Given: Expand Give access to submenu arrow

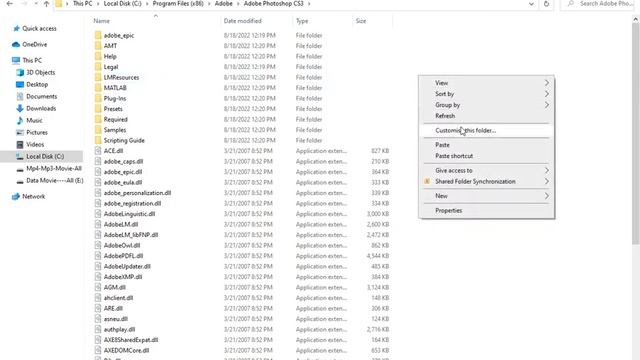Looking at the screenshot, I should coord(547,170).
